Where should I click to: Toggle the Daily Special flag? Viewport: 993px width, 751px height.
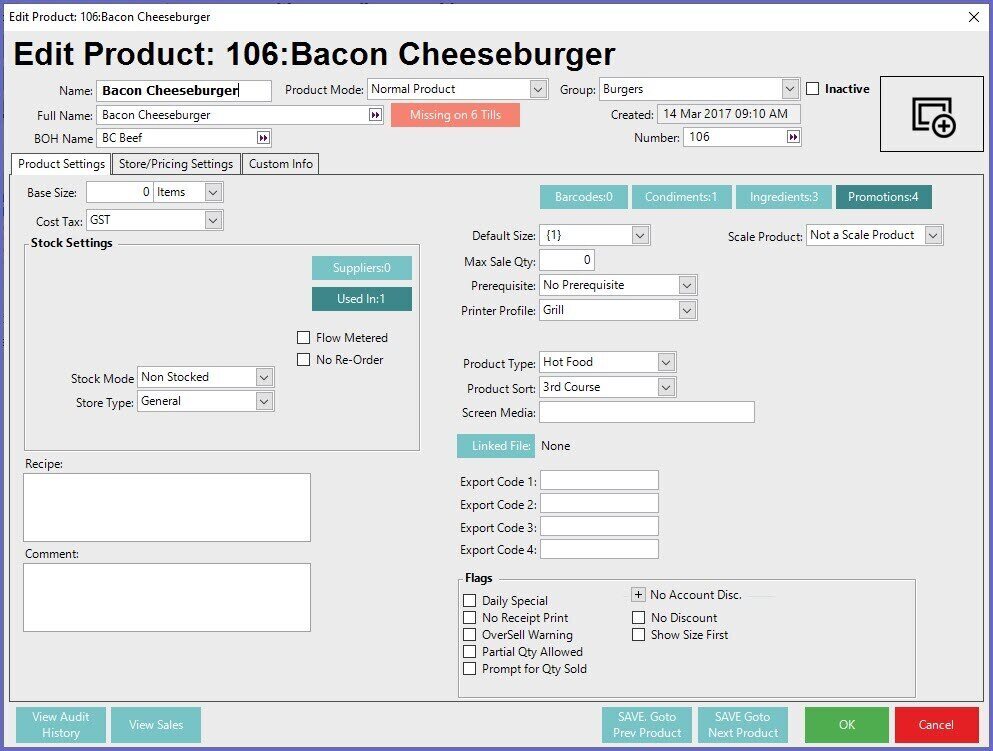pos(470,601)
